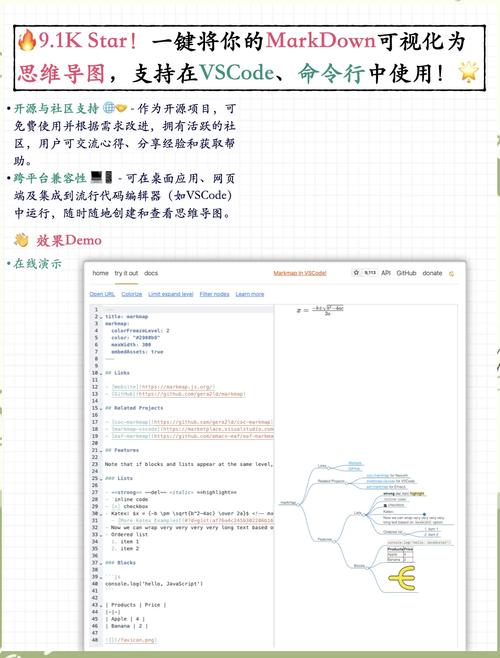Click the Limit expand level link
The width and height of the screenshot is (500, 658).
[170, 294]
